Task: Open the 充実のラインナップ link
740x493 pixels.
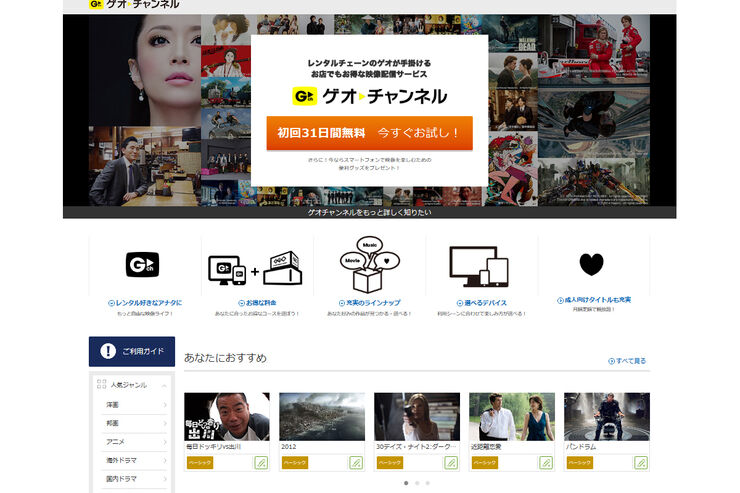Action: coord(373,303)
